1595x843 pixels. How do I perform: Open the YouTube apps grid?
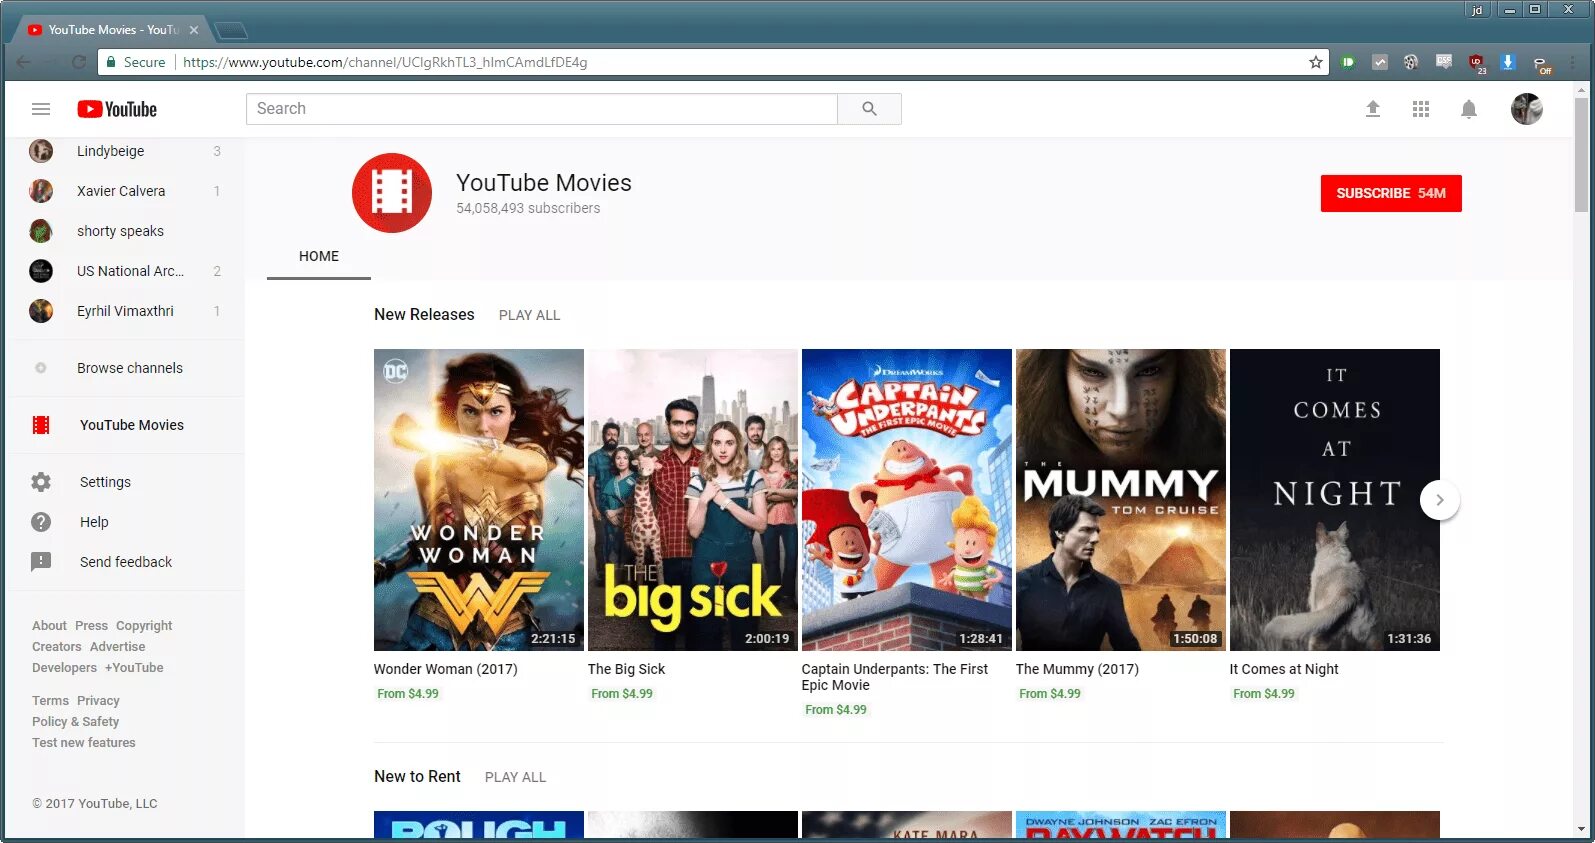pos(1421,109)
